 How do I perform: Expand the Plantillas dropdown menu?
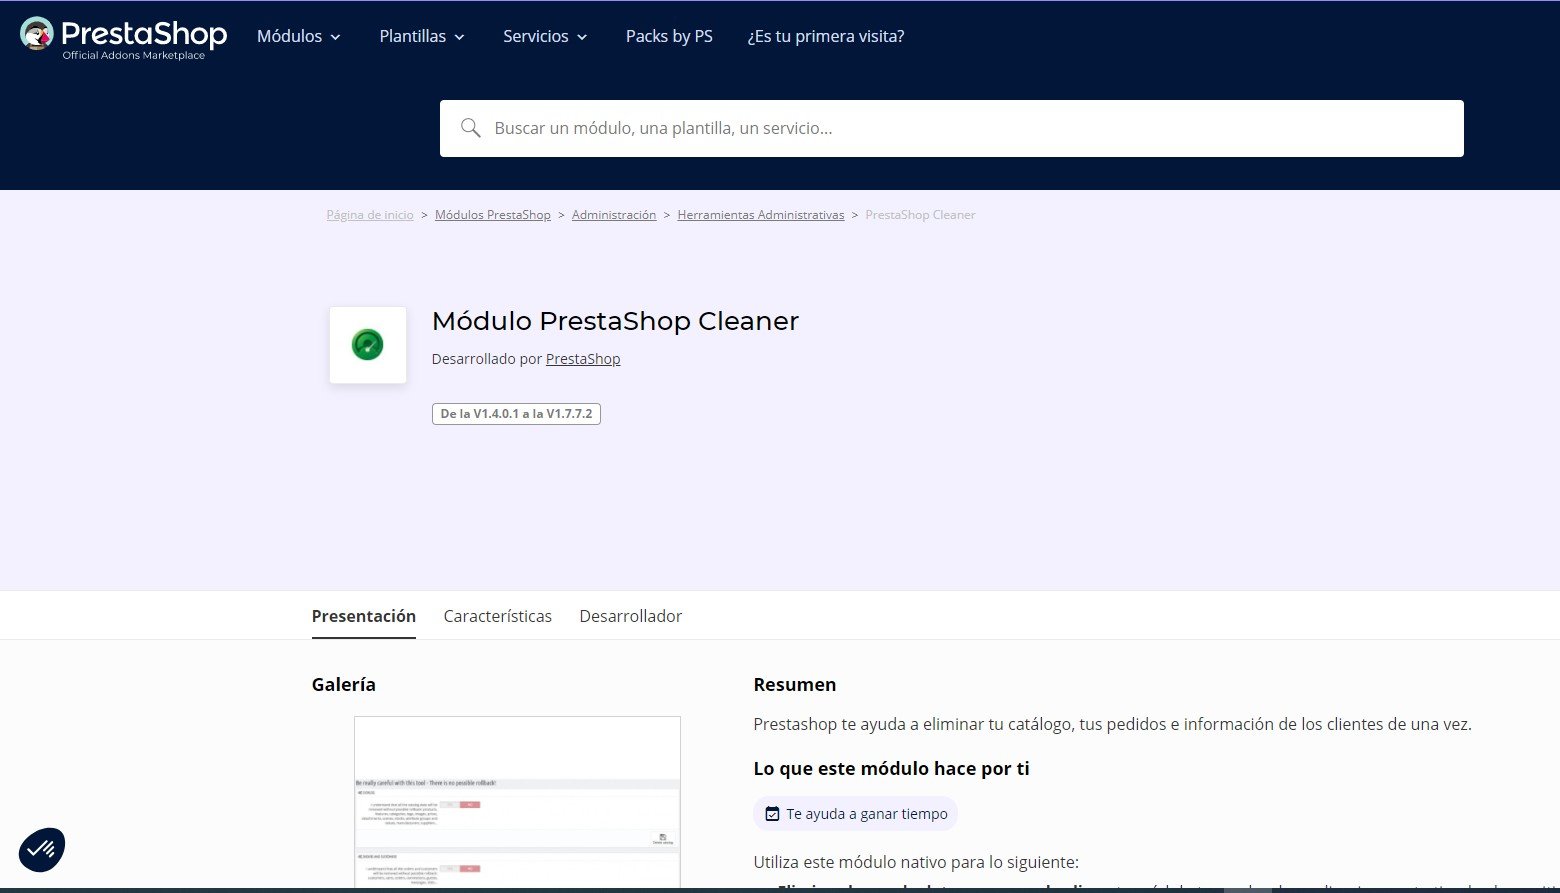pos(422,36)
